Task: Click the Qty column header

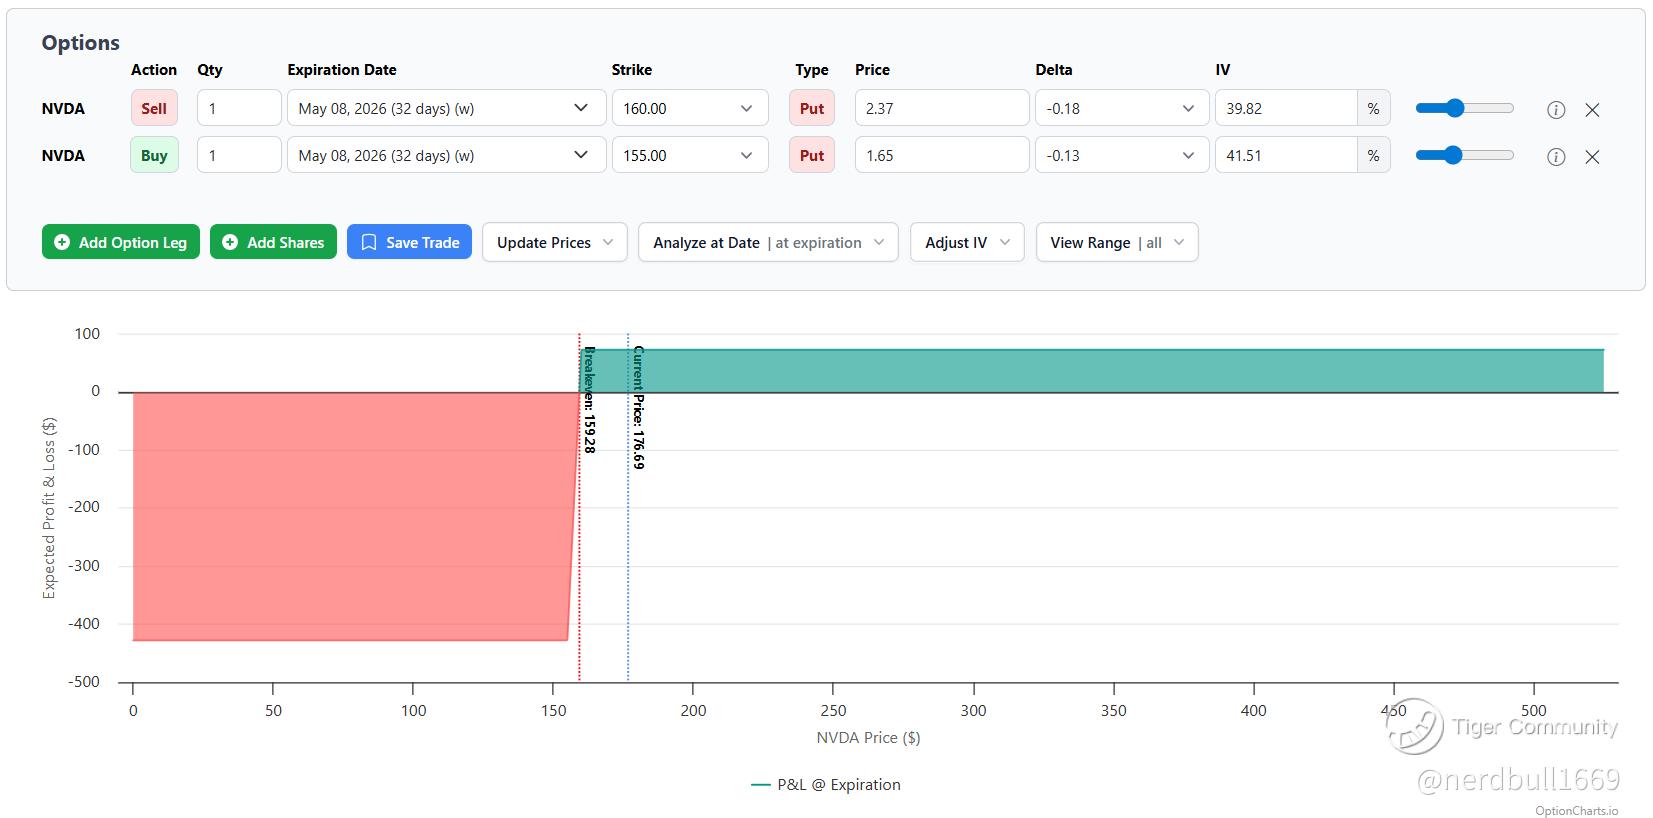Action: tap(210, 70)
